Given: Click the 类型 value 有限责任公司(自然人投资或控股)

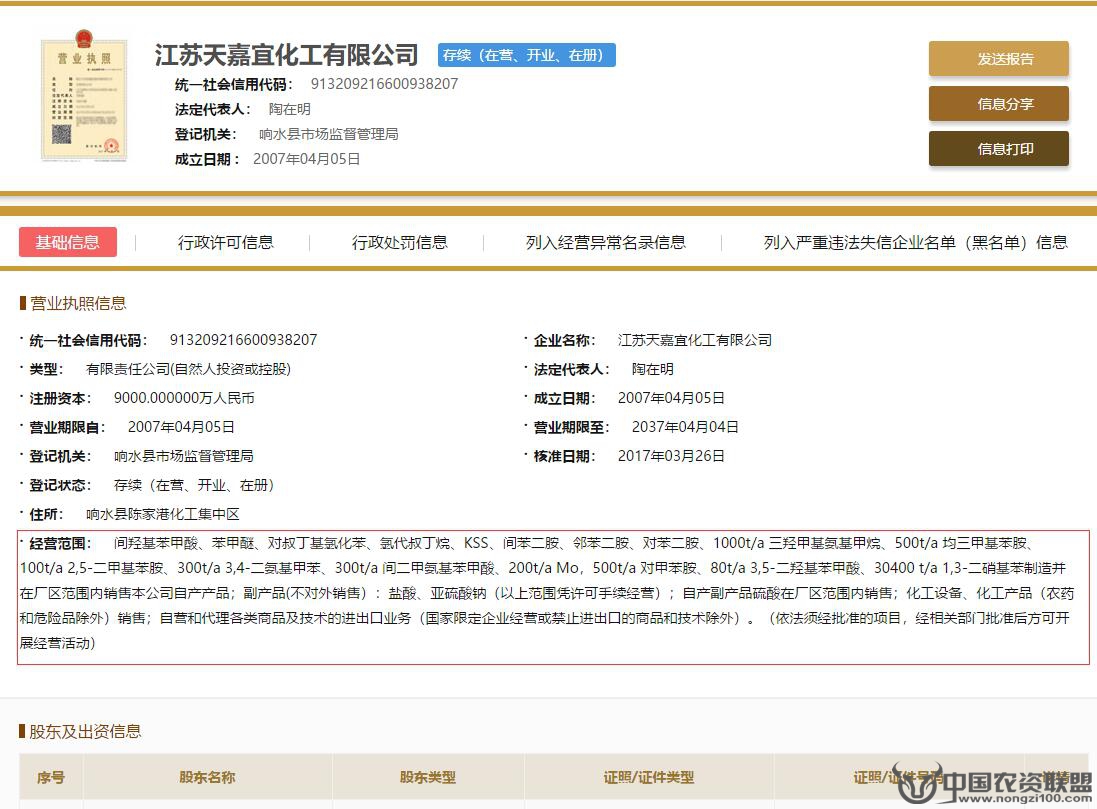Looking at the screenshot, I should point(188,369).
